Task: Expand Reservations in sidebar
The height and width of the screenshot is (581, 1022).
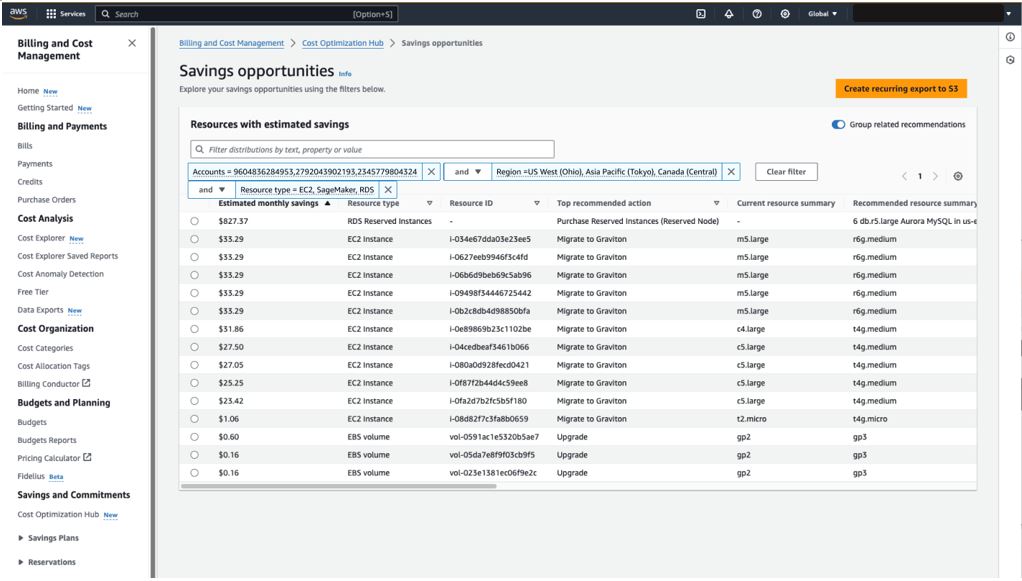Action: (21, 562)
